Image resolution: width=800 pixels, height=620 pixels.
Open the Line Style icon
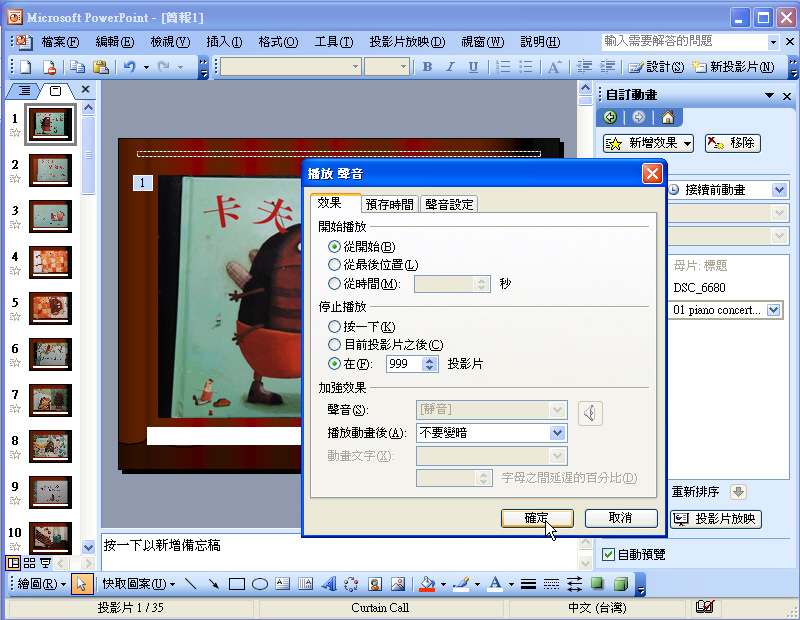[528, 584]
